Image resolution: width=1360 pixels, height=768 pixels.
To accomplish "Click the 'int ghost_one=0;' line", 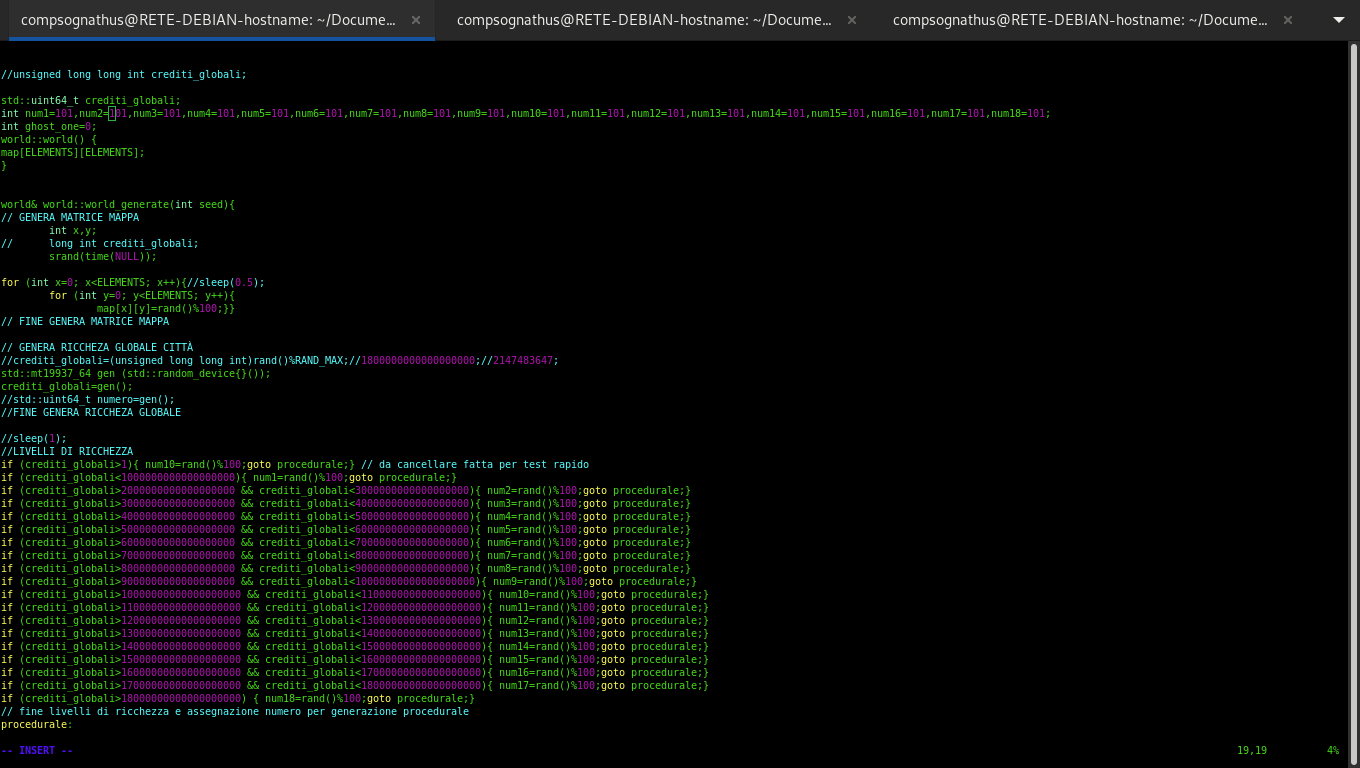I will point(49,126).
